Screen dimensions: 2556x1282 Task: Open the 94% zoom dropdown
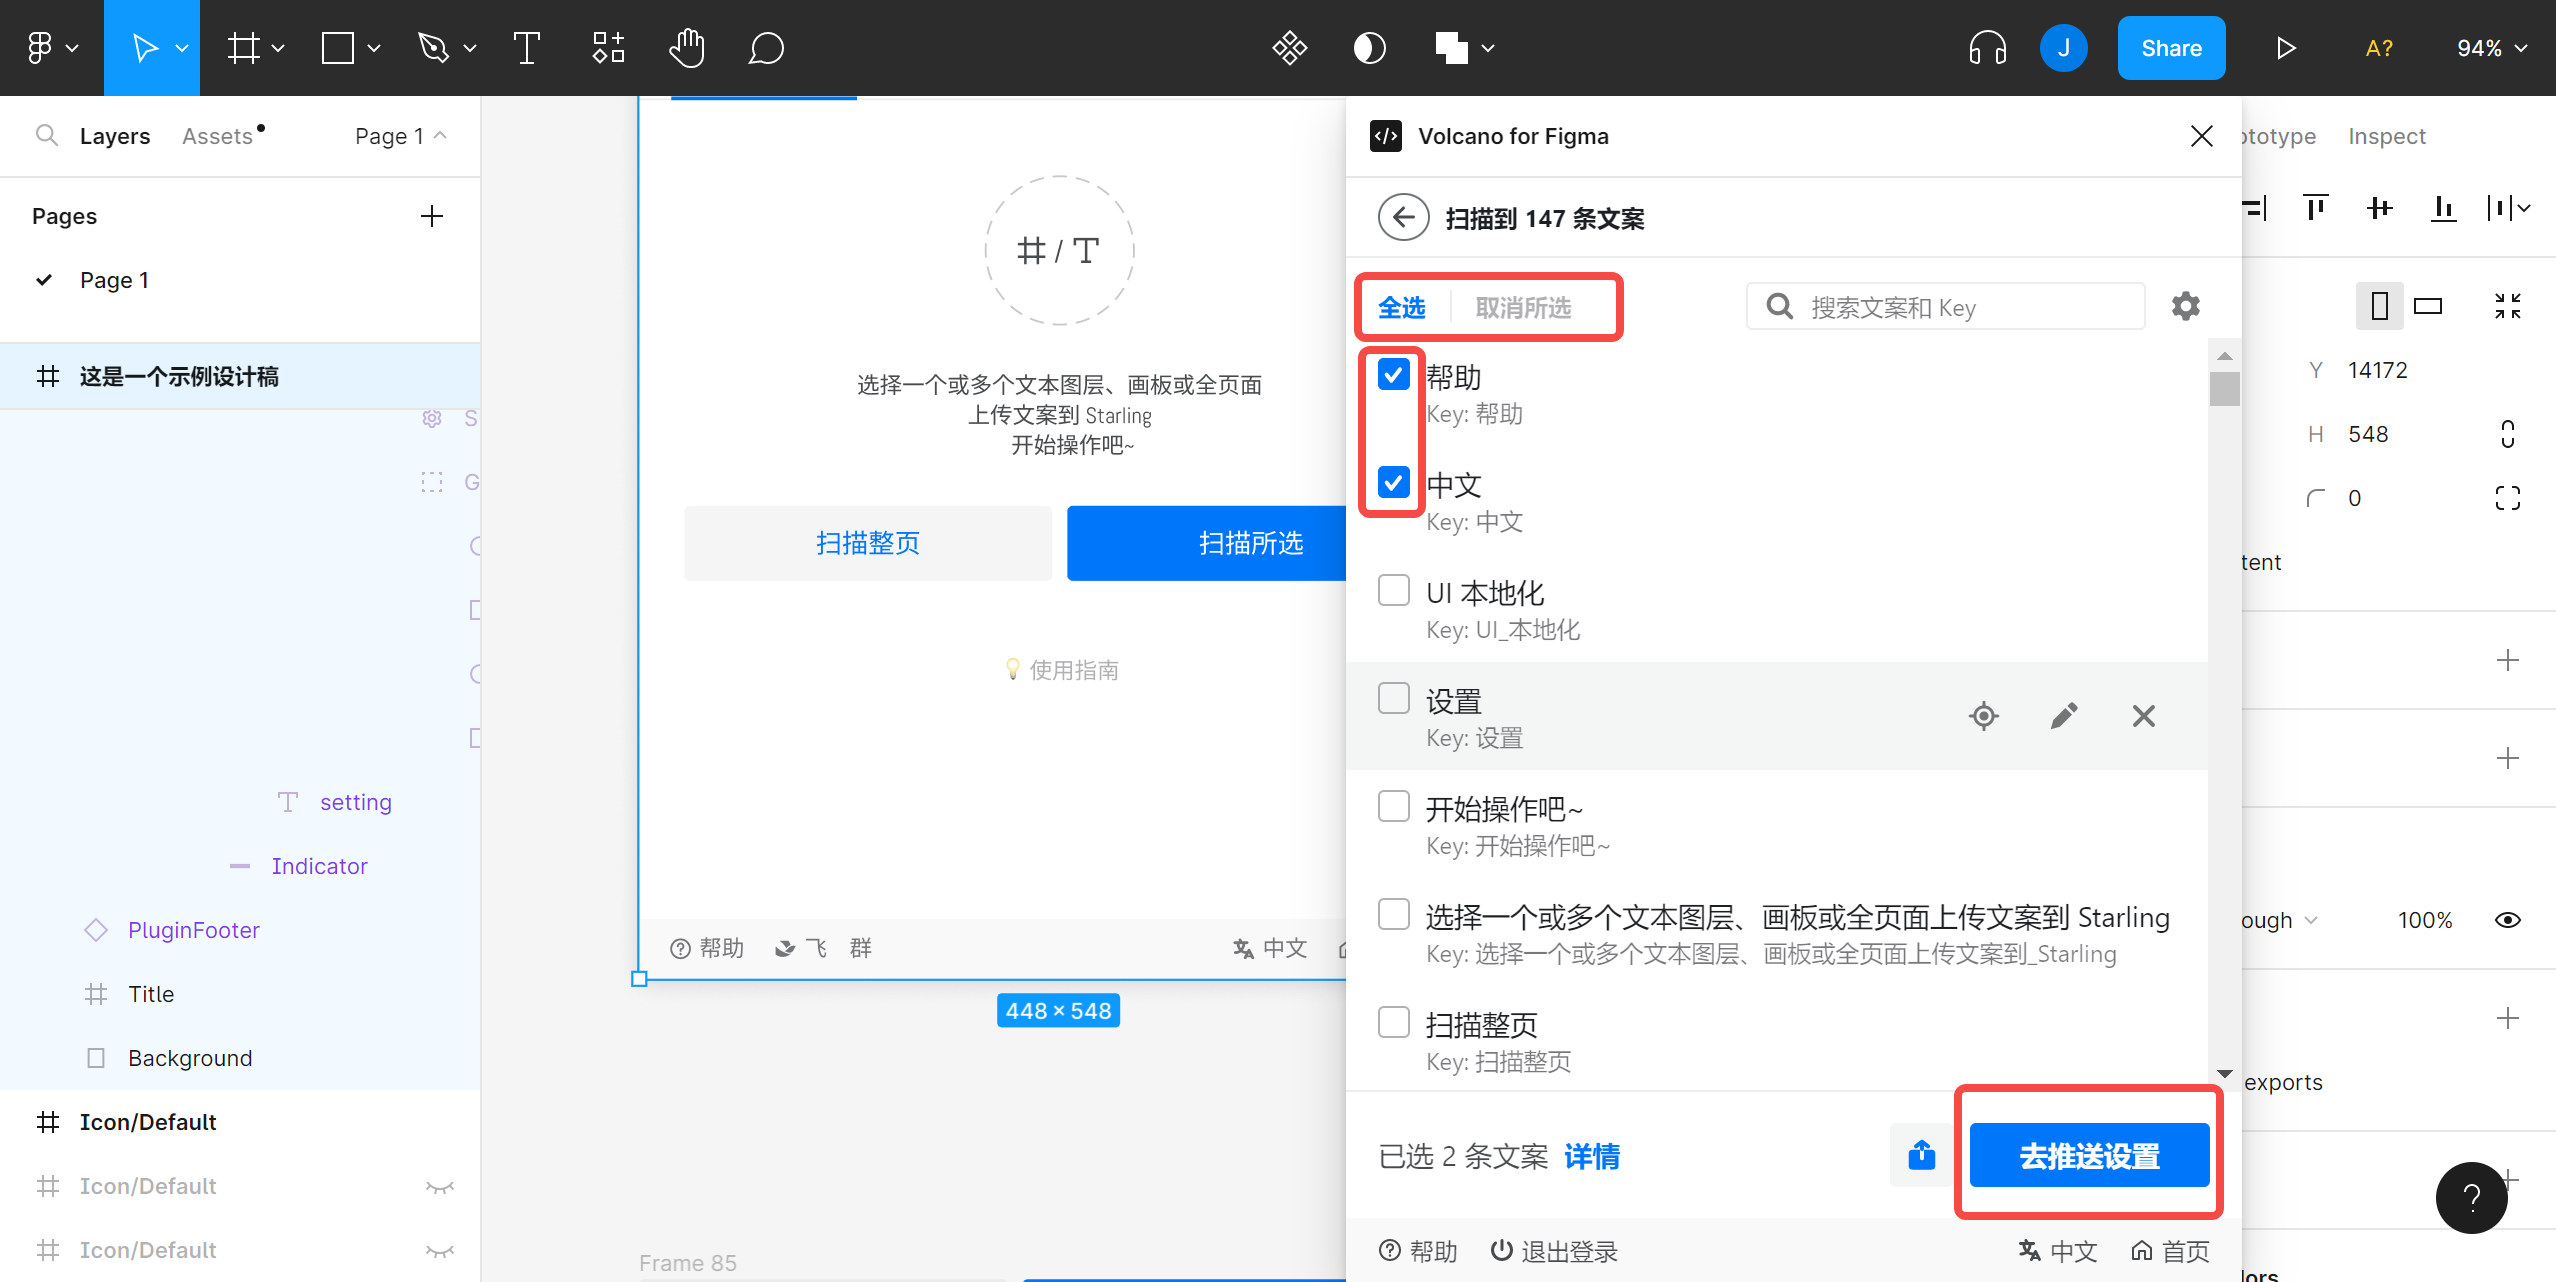pos(2491,48)
